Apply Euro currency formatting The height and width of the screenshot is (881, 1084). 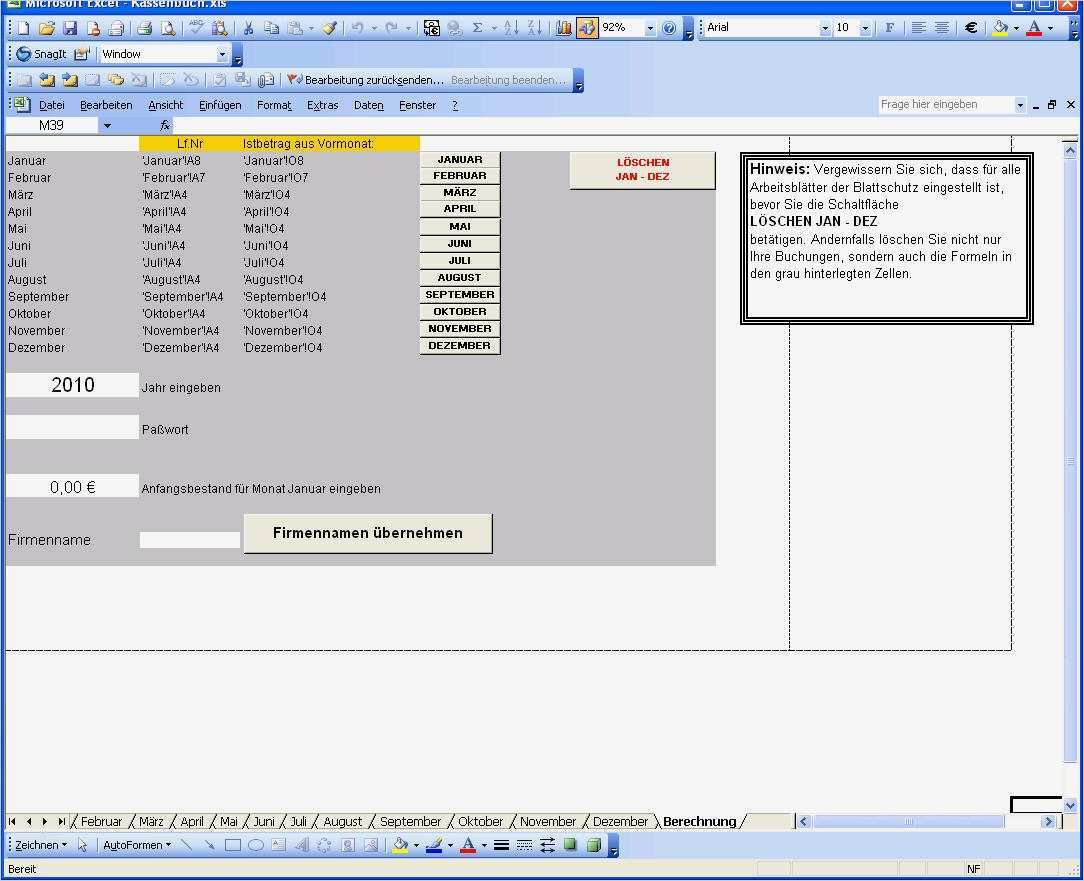970,27
